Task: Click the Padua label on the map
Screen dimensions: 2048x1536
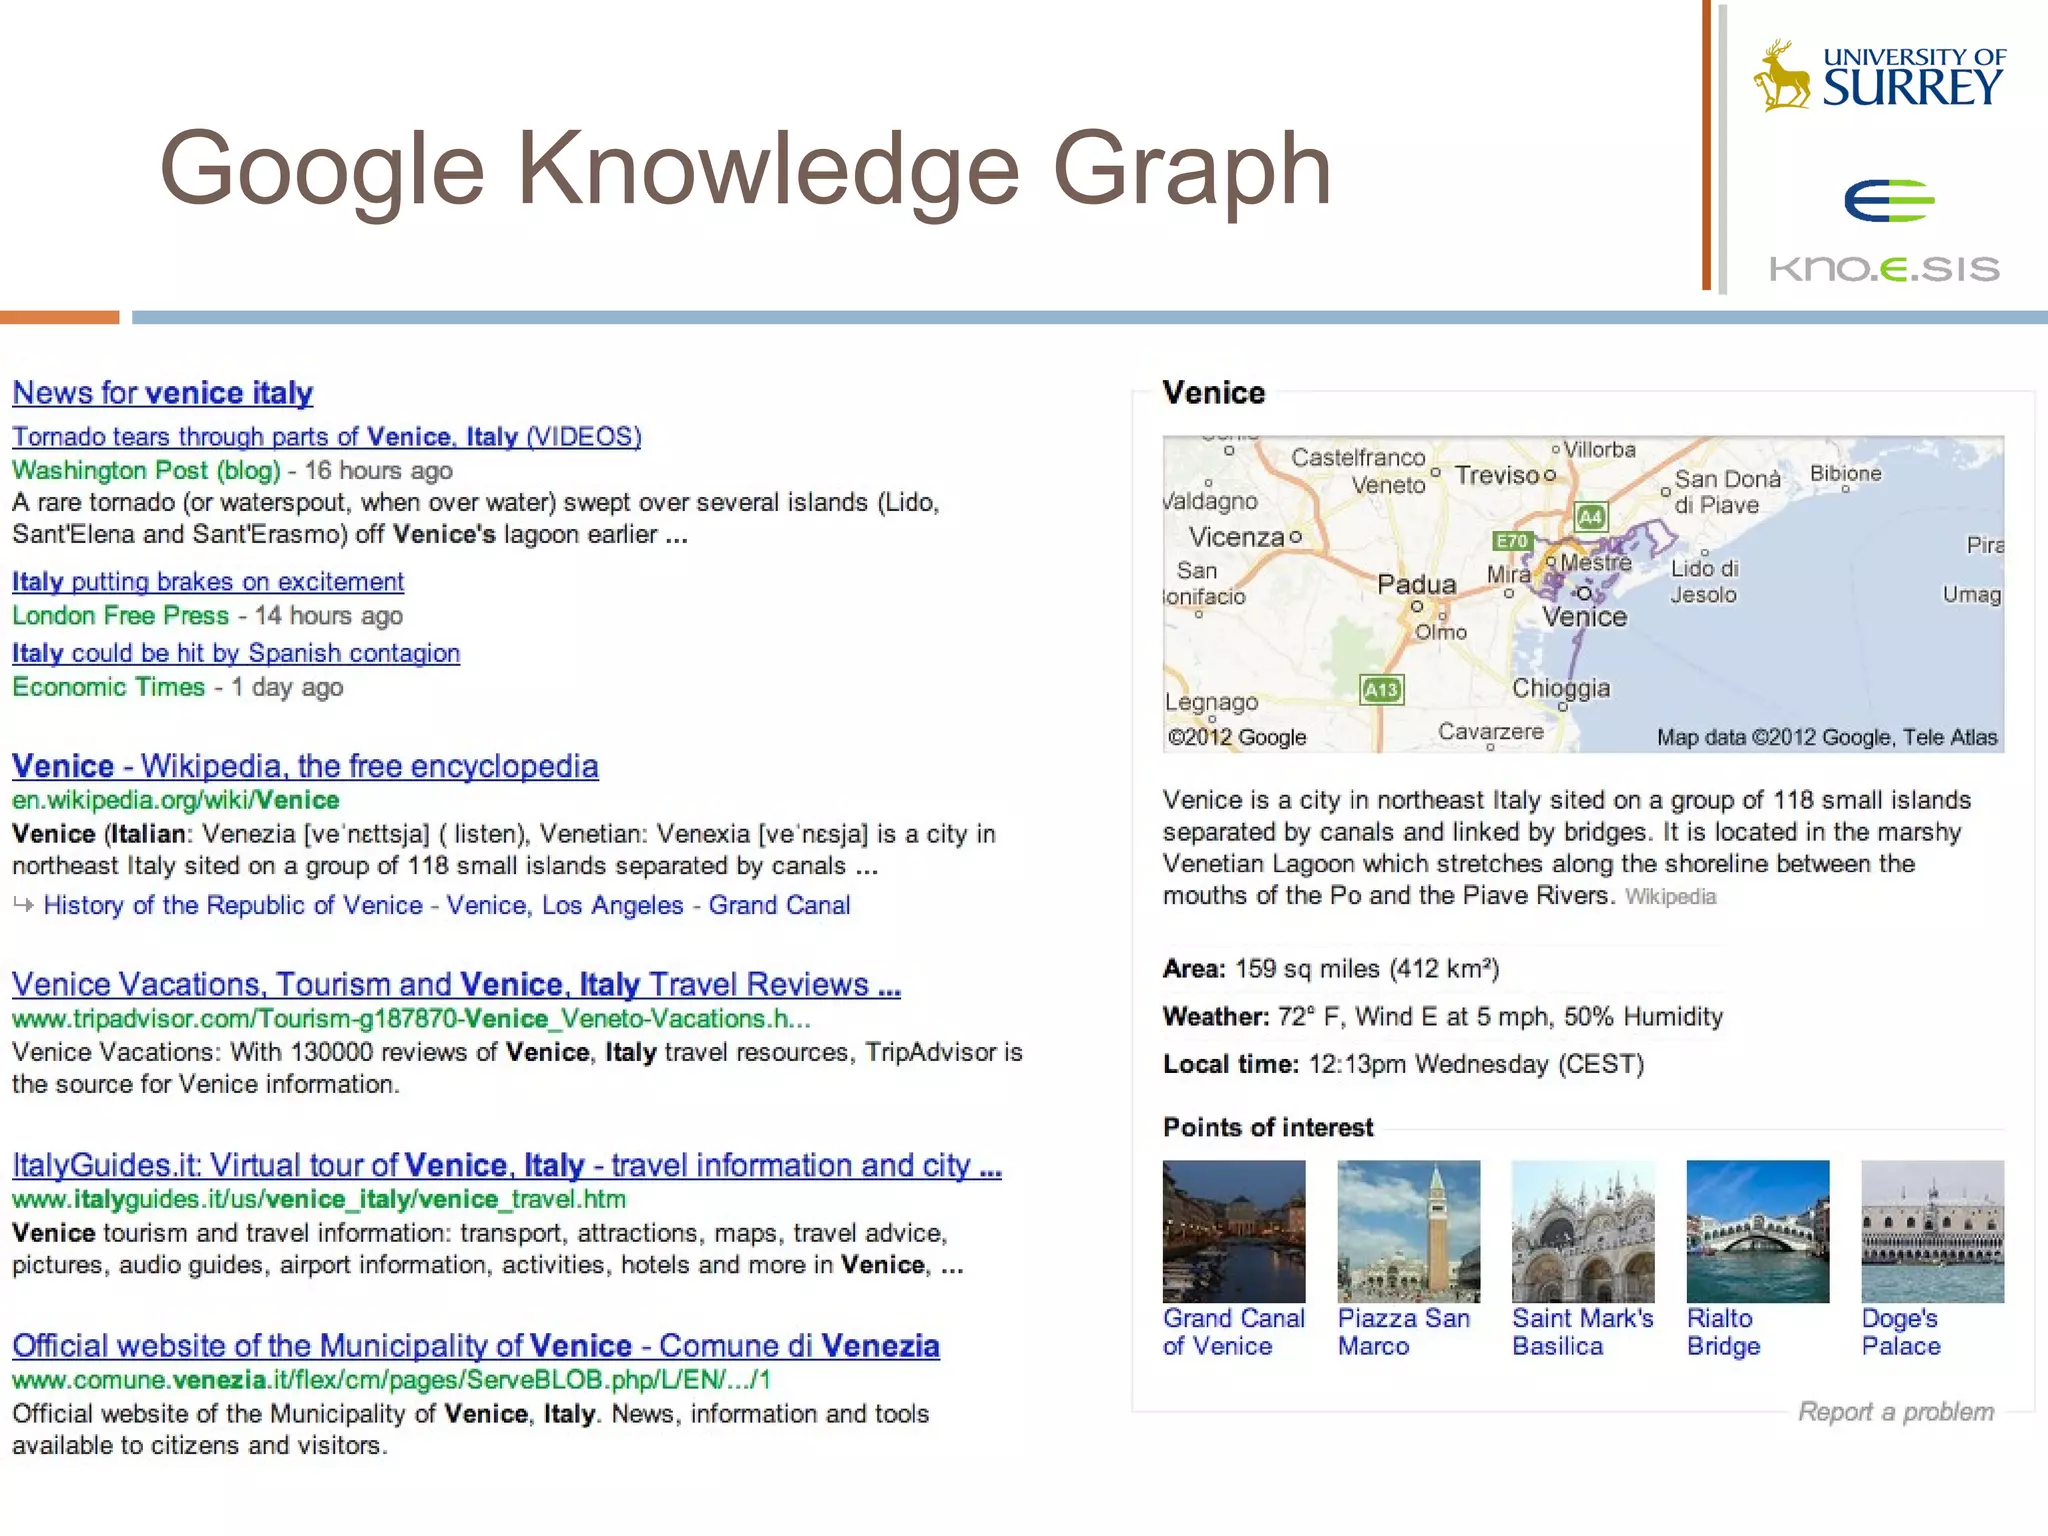Action: tap(1416, 584)
